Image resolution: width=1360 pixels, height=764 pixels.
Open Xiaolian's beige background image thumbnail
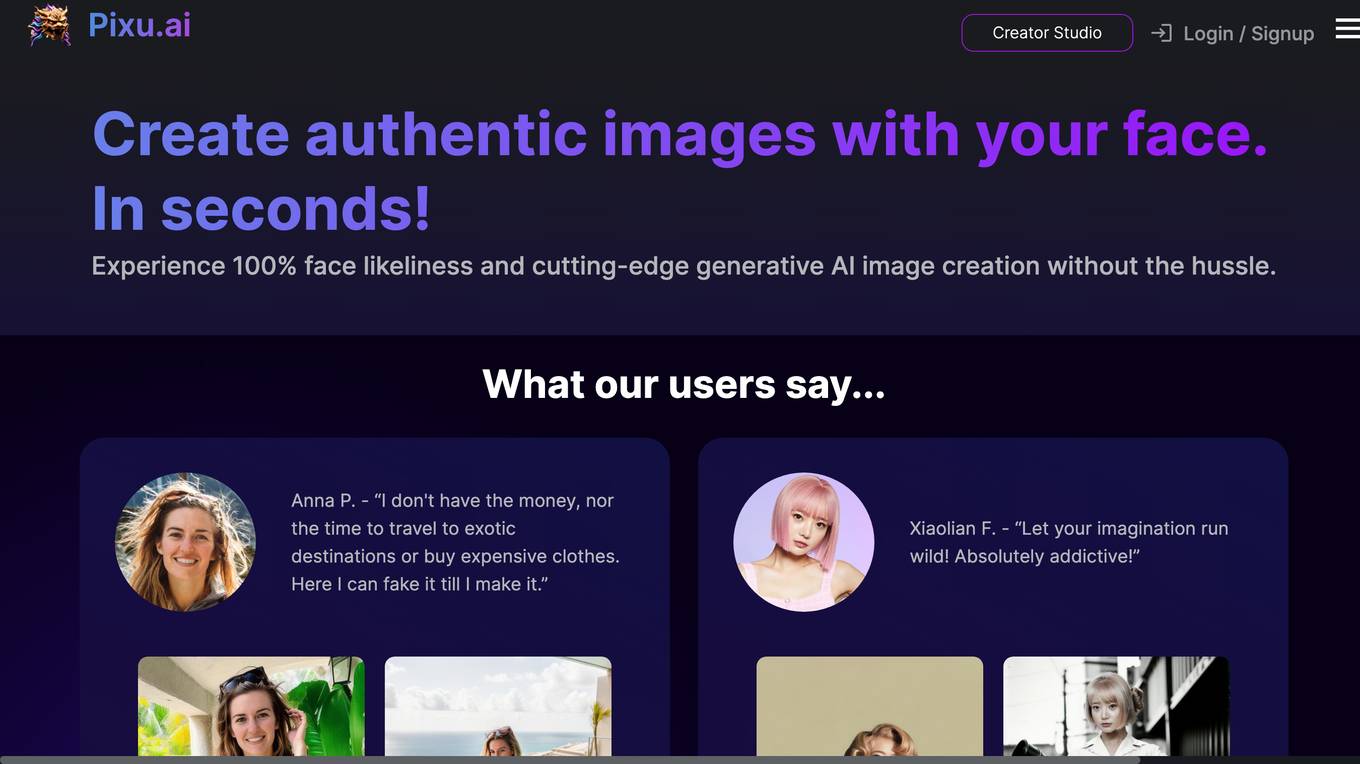(870, 706)
